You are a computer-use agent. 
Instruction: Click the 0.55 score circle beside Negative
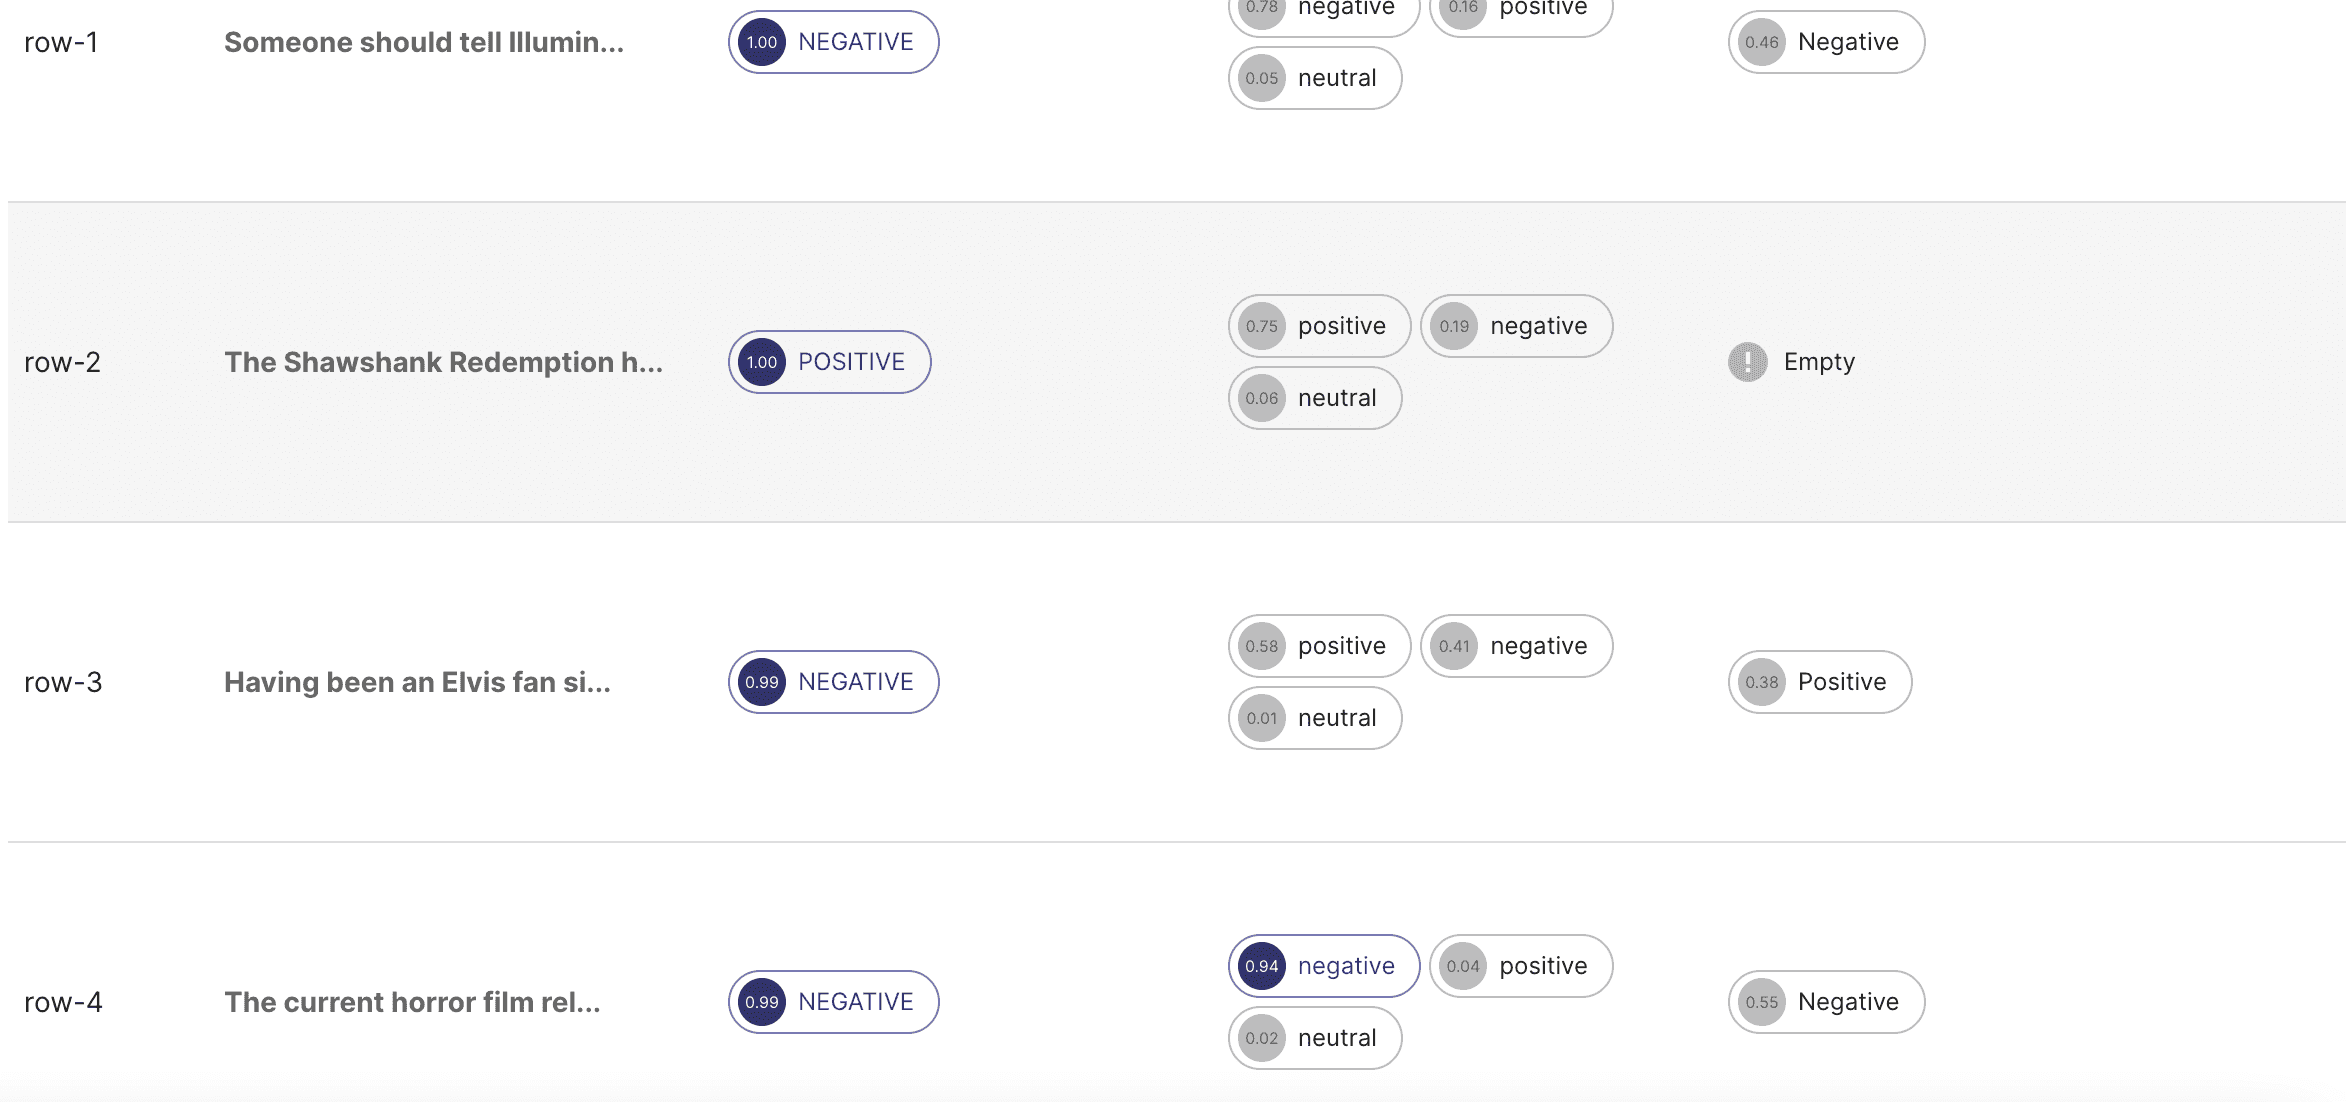[1762, 1002]
